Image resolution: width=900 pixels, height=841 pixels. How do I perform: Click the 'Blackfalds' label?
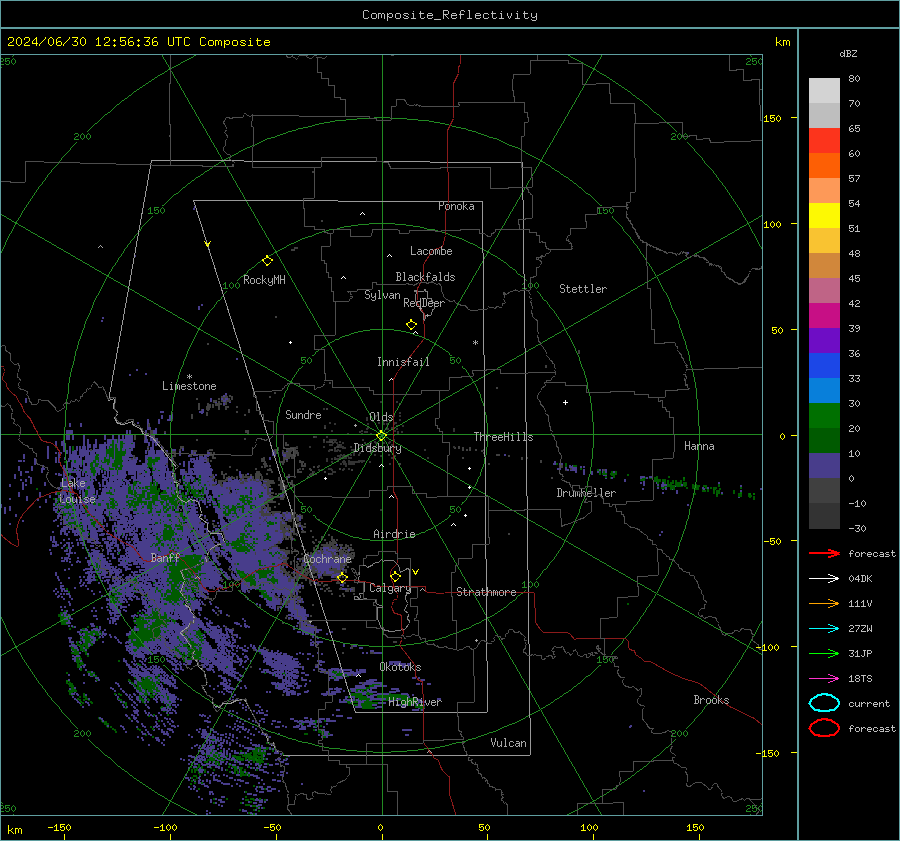(425, 277)
